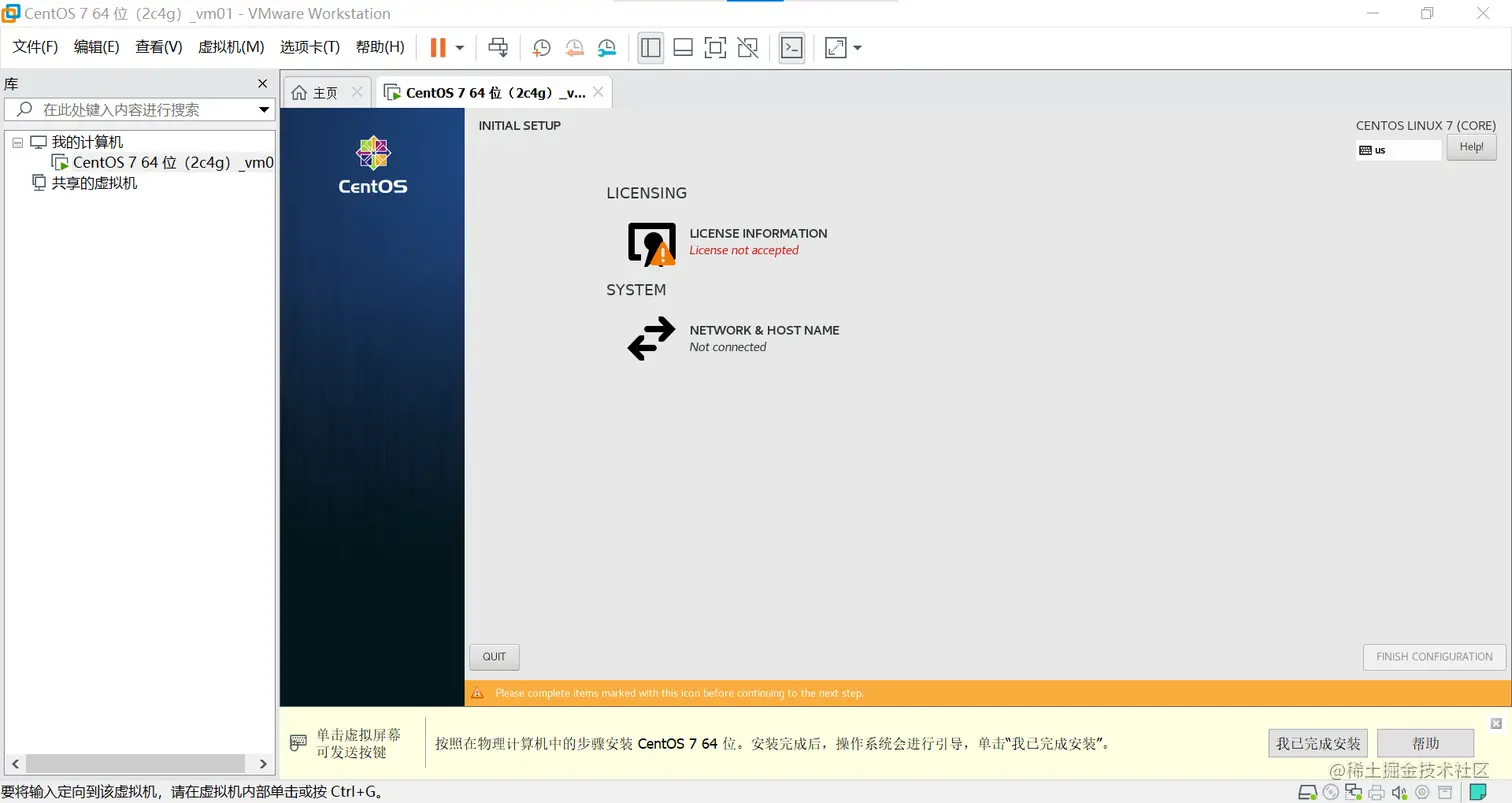Click the 帮助 button in install bar

pos(1425,743)
